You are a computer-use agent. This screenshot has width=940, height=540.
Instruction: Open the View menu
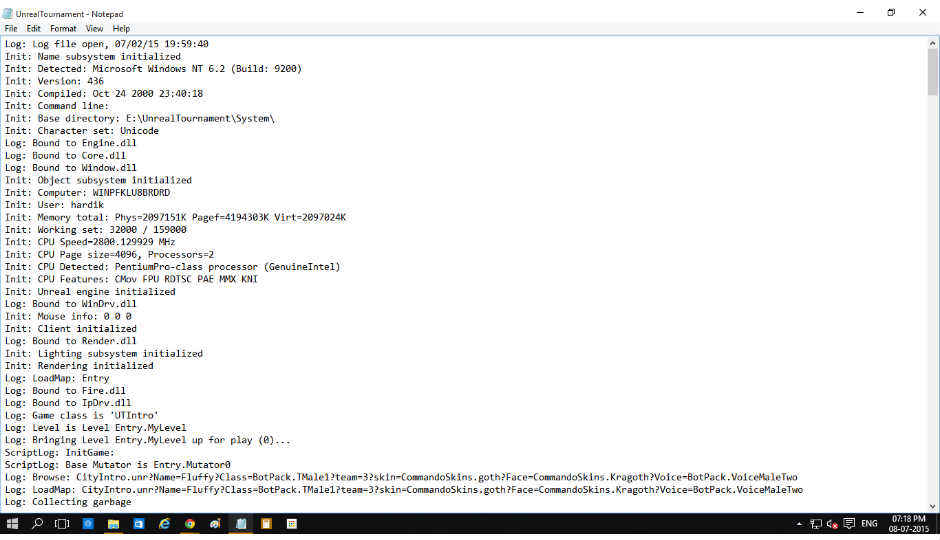coord(94,28)
